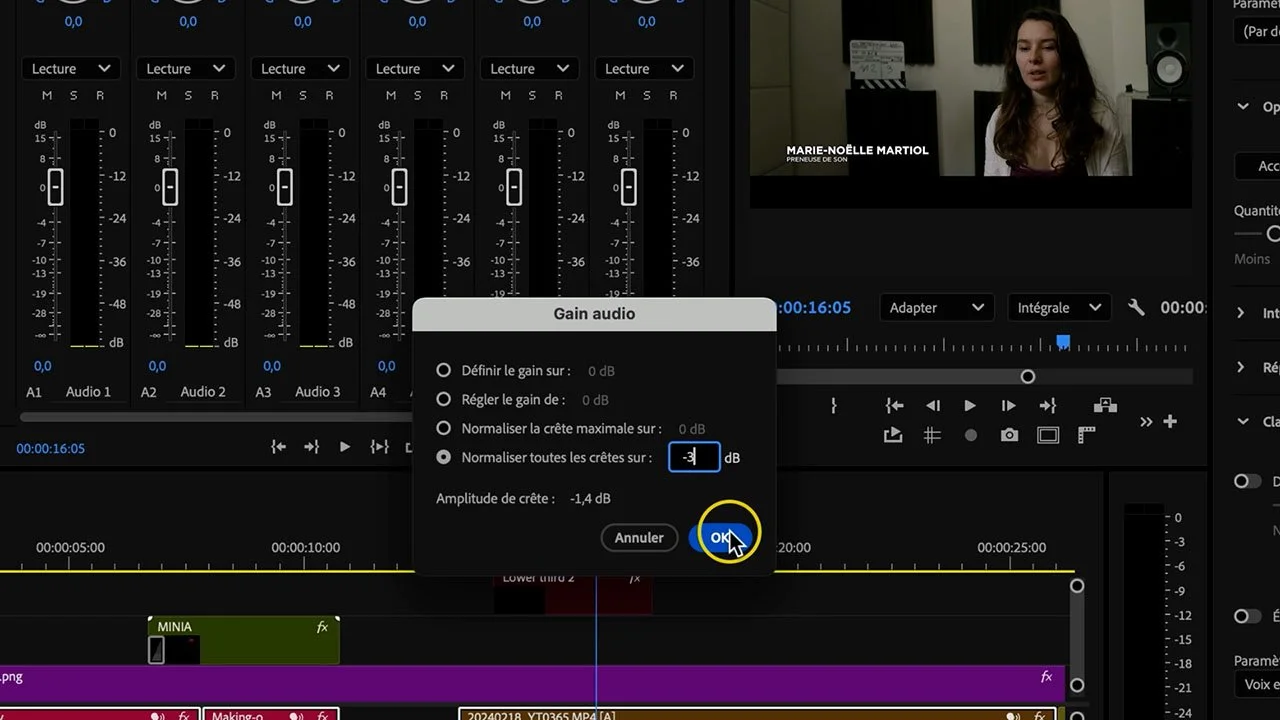This screenshot has height=720, width=1280.
Task: Mute track Audio 1 with M button
Action: (x=47, y=95)
